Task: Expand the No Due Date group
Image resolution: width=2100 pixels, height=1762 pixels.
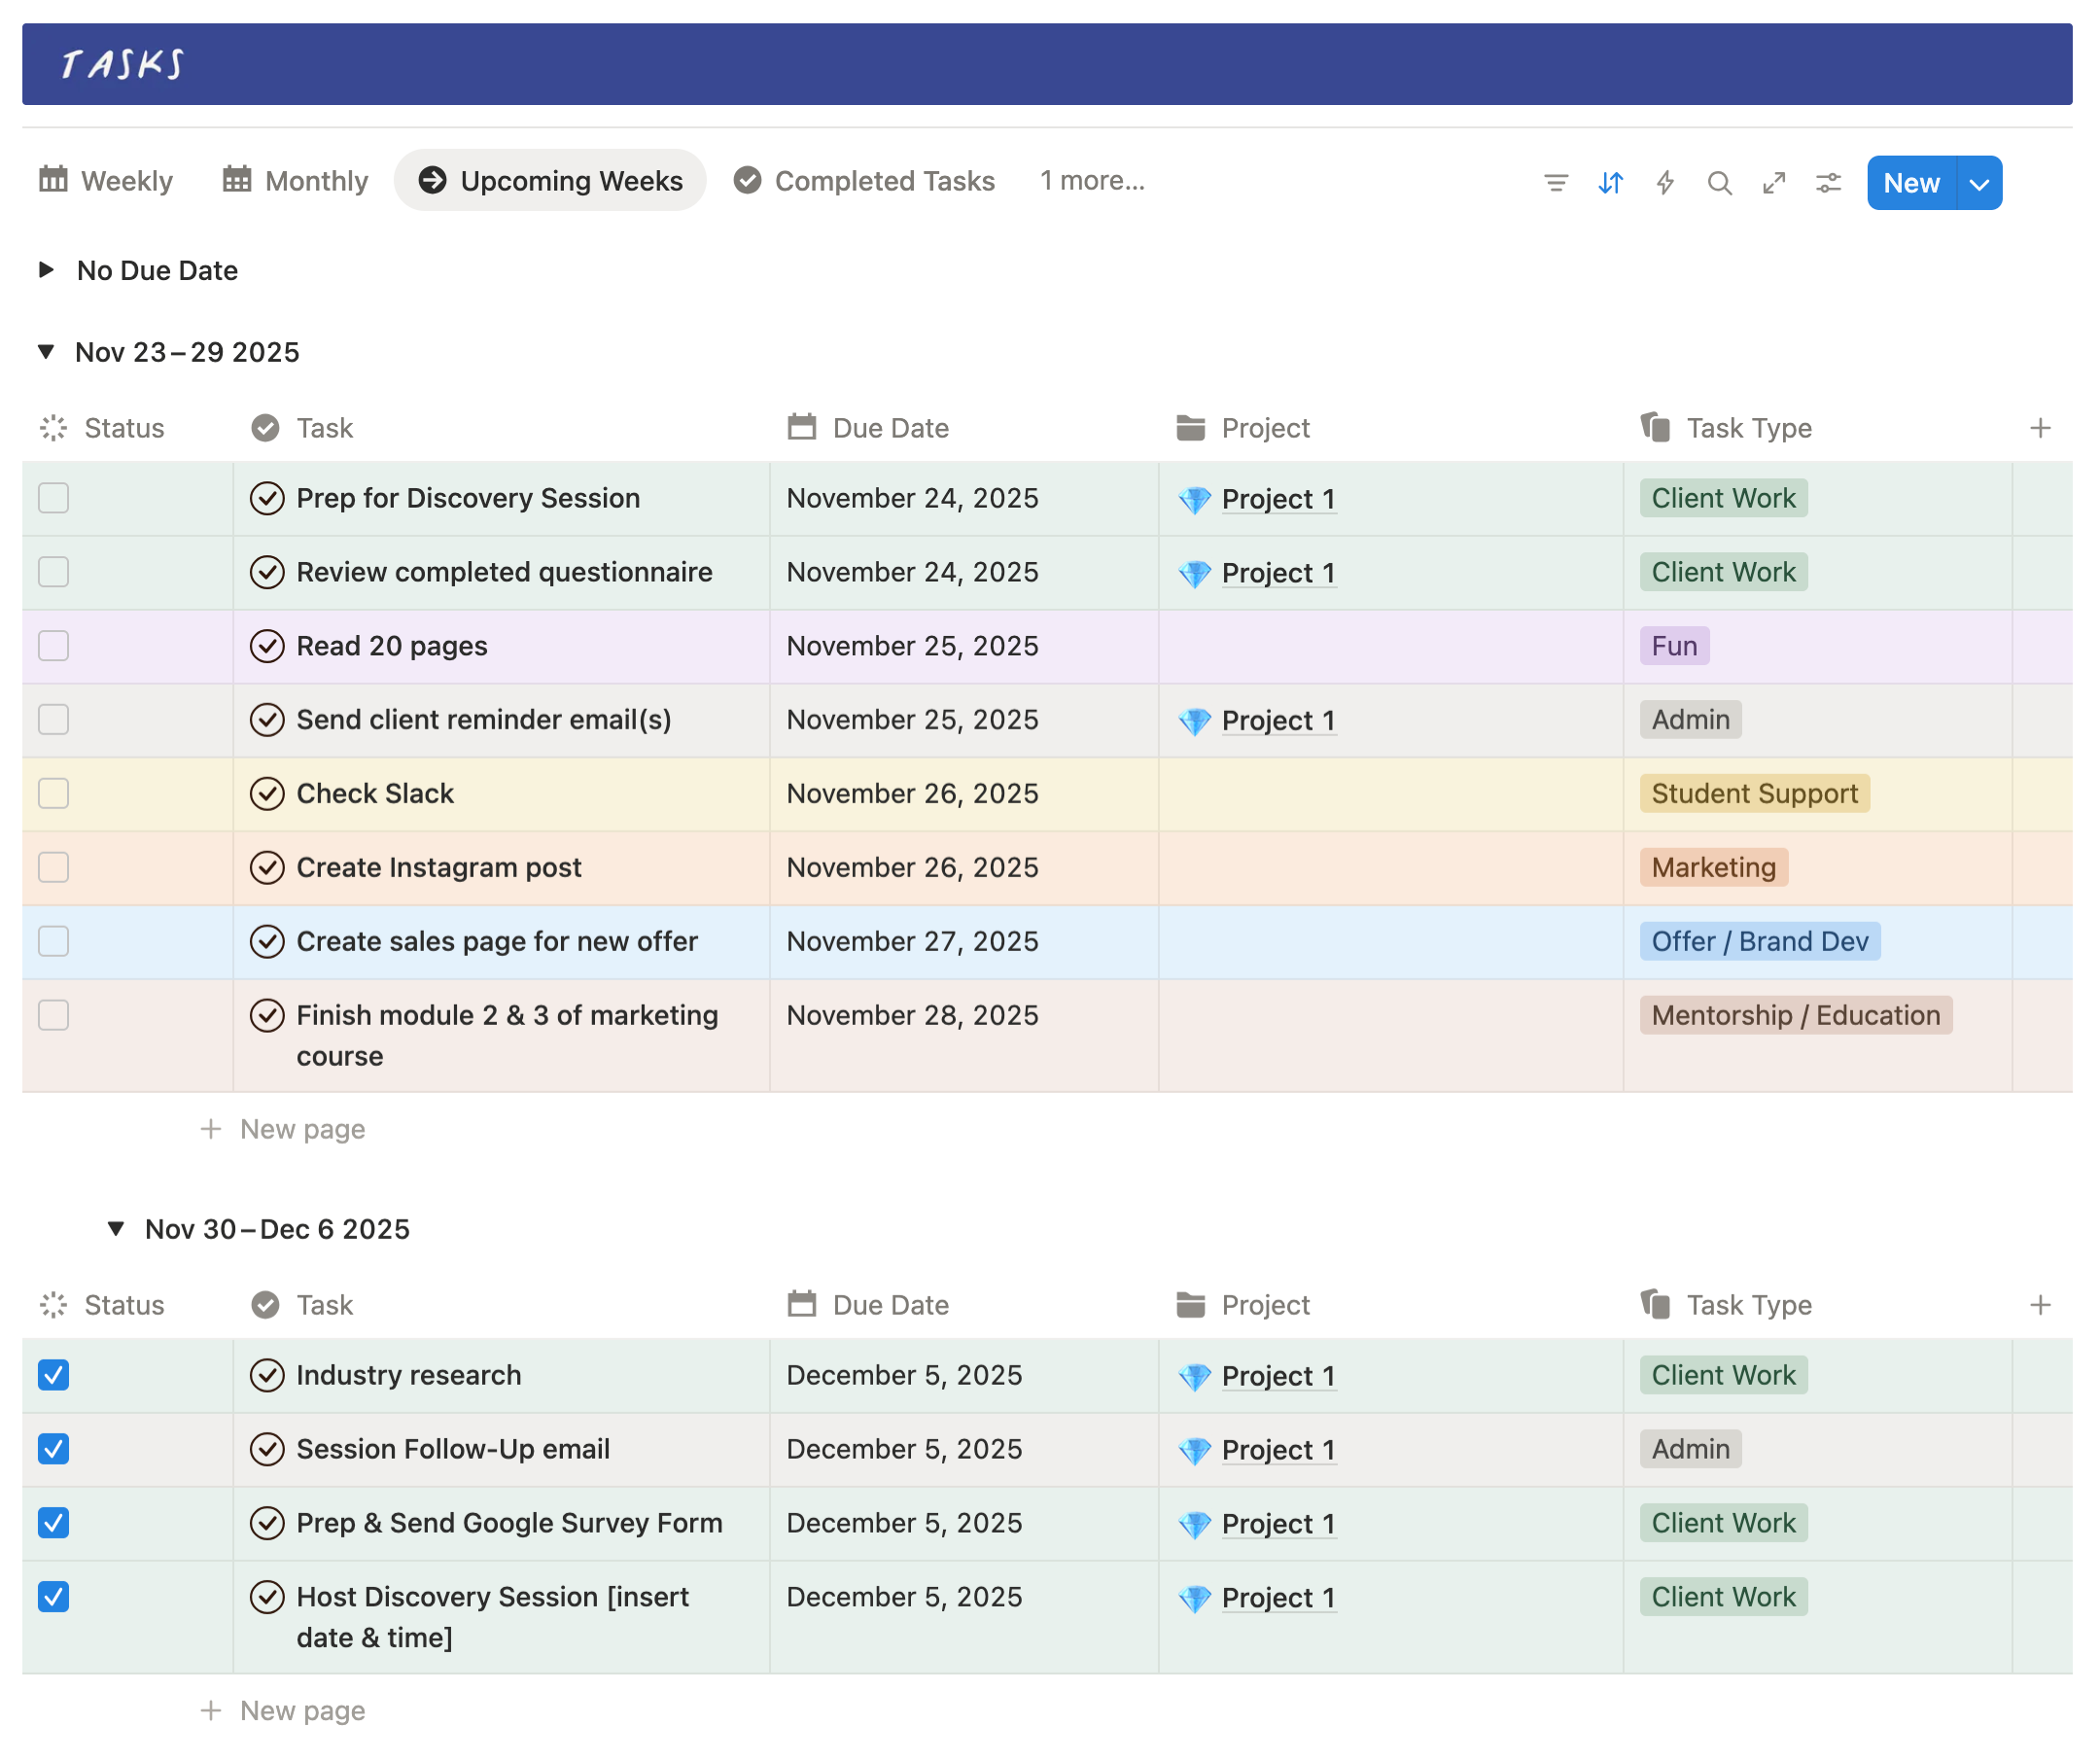Action: [x=46, y=270]
